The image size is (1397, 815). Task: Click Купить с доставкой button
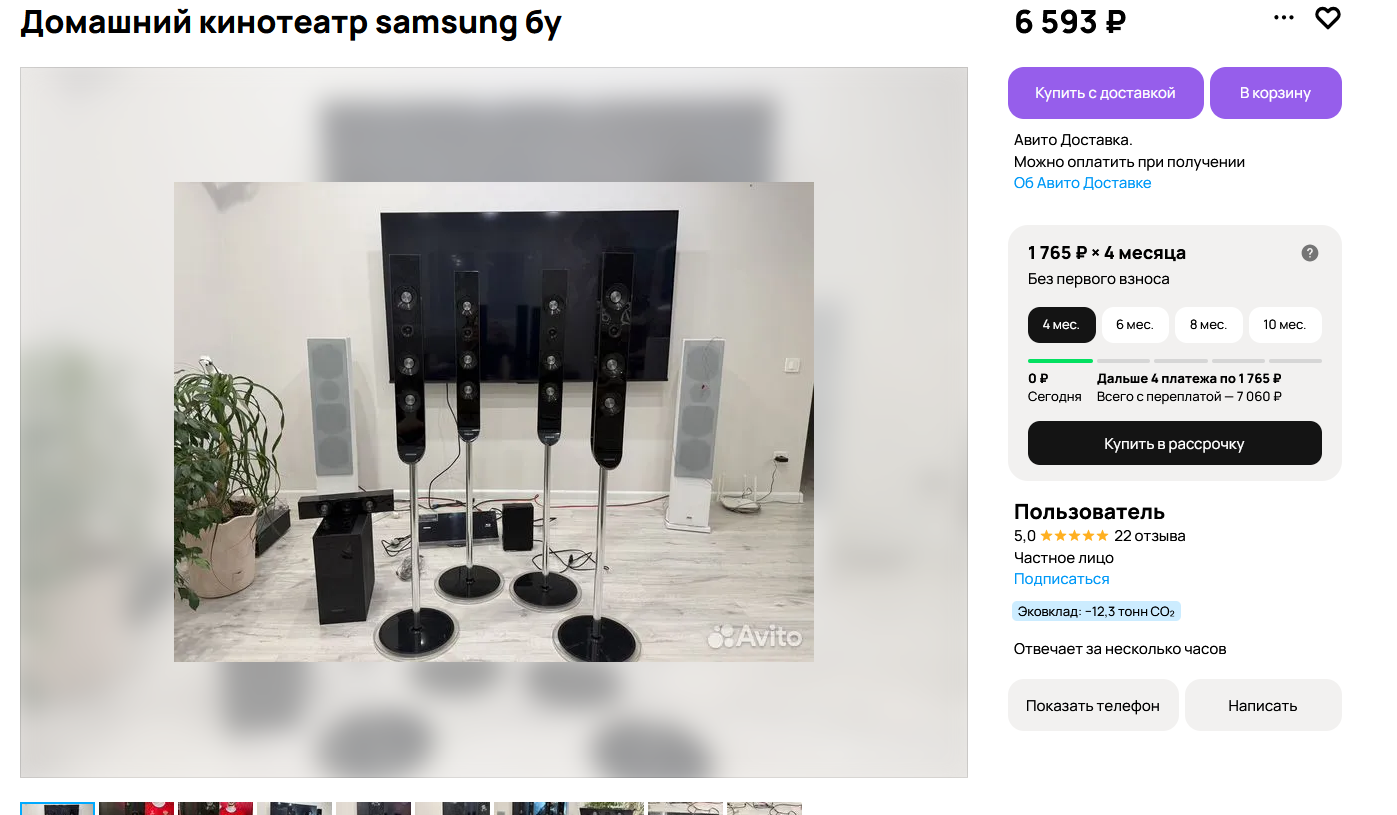pyautogui.click(x=1105, y=93)
